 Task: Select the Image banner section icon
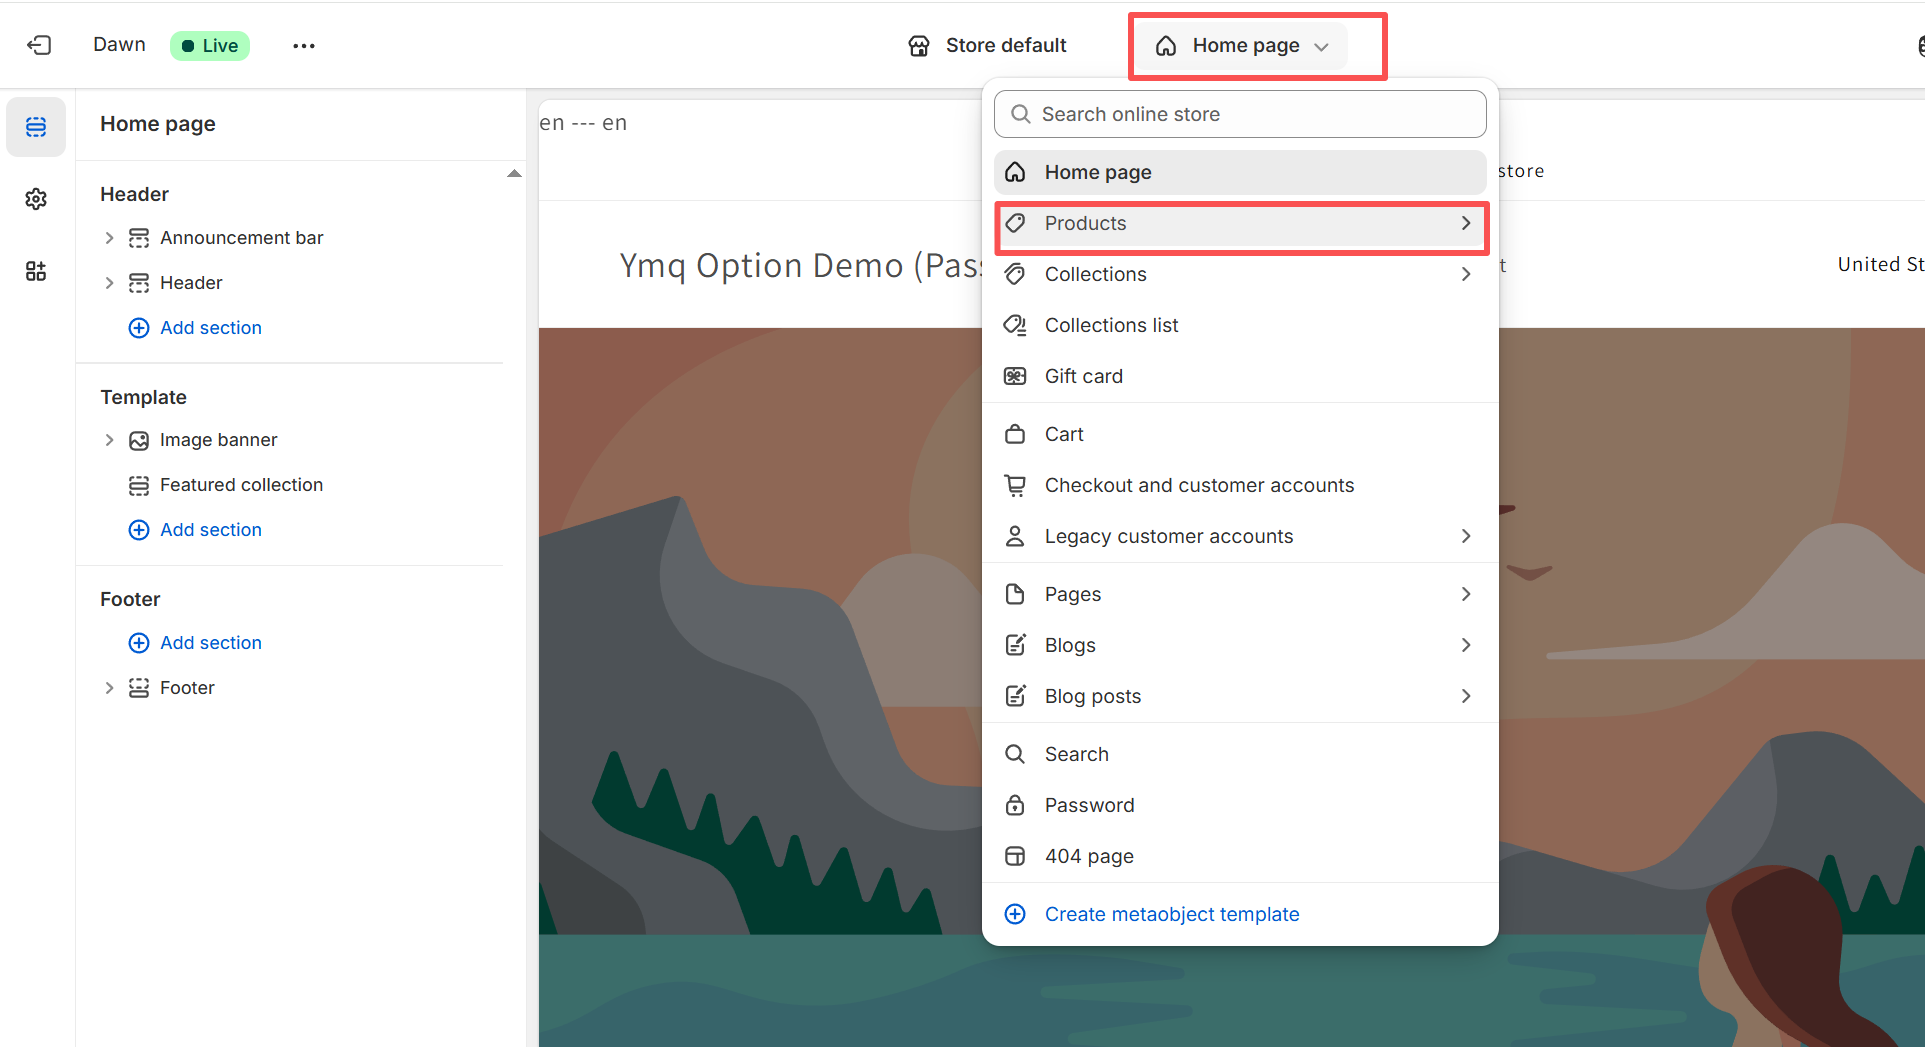click(x=139, y=440)
